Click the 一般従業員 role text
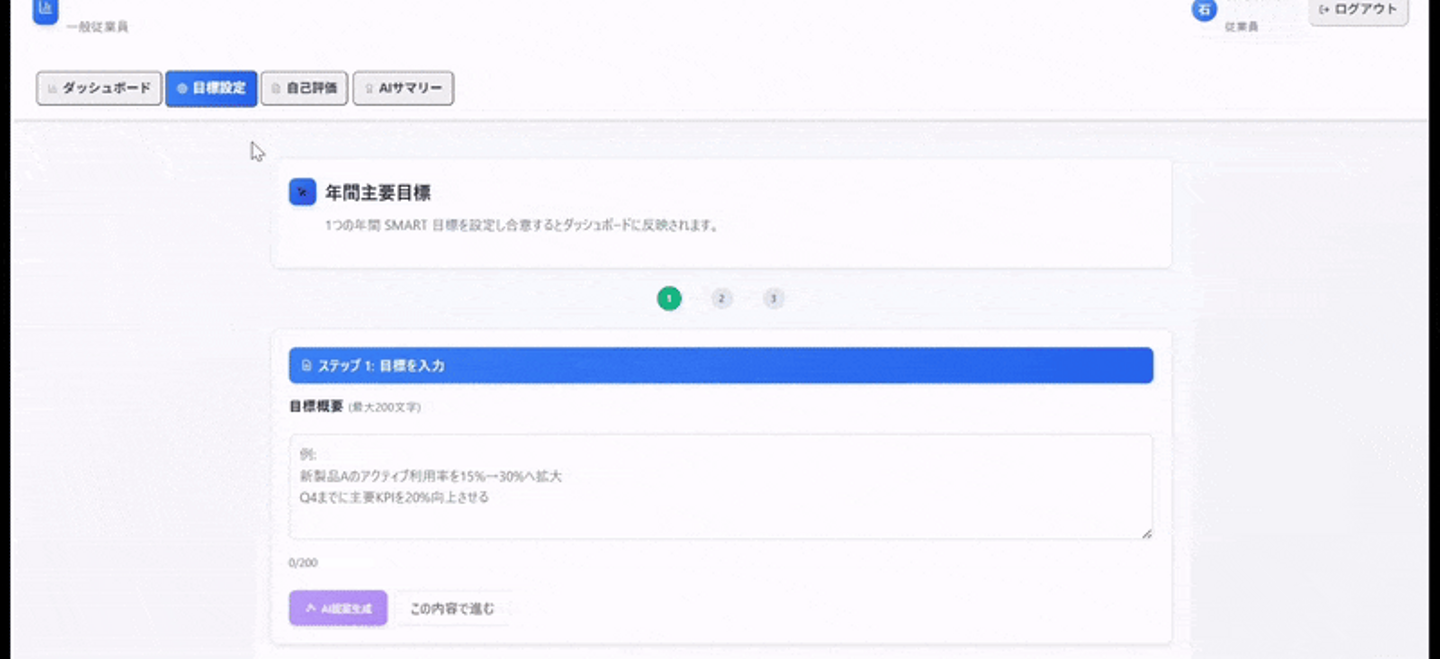 click(x=97, y=27)
